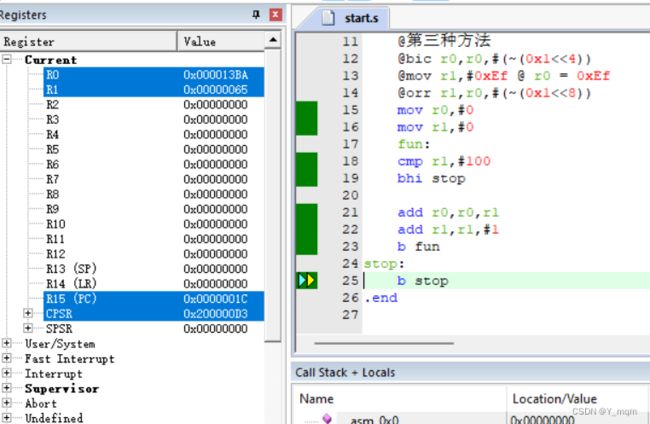Select the R1 register row
The height and width of the screenshot is (424, 650).
click(x=153, y=90)
